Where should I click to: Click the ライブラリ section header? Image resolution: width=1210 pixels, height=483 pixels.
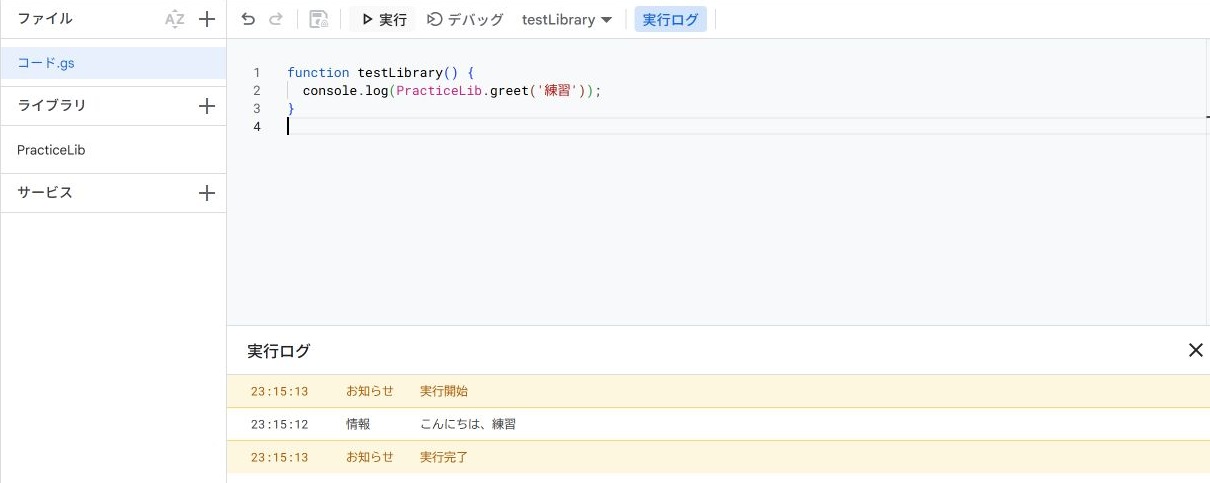(52, 106)
